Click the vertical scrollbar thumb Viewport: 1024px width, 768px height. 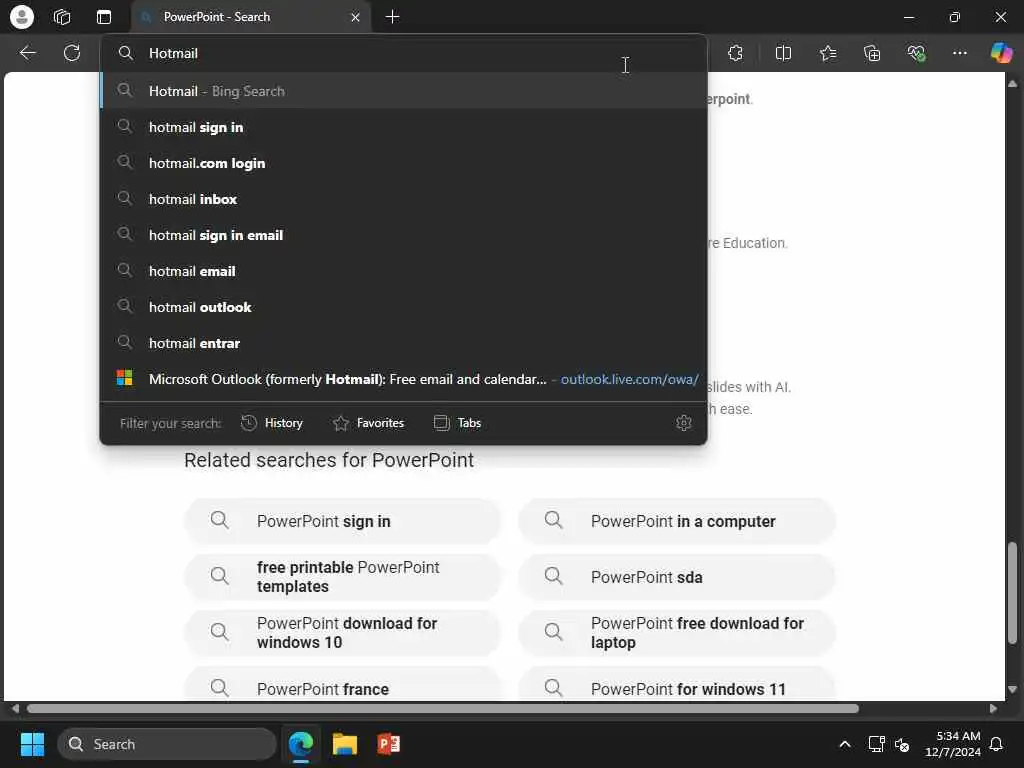(1012, 593)
